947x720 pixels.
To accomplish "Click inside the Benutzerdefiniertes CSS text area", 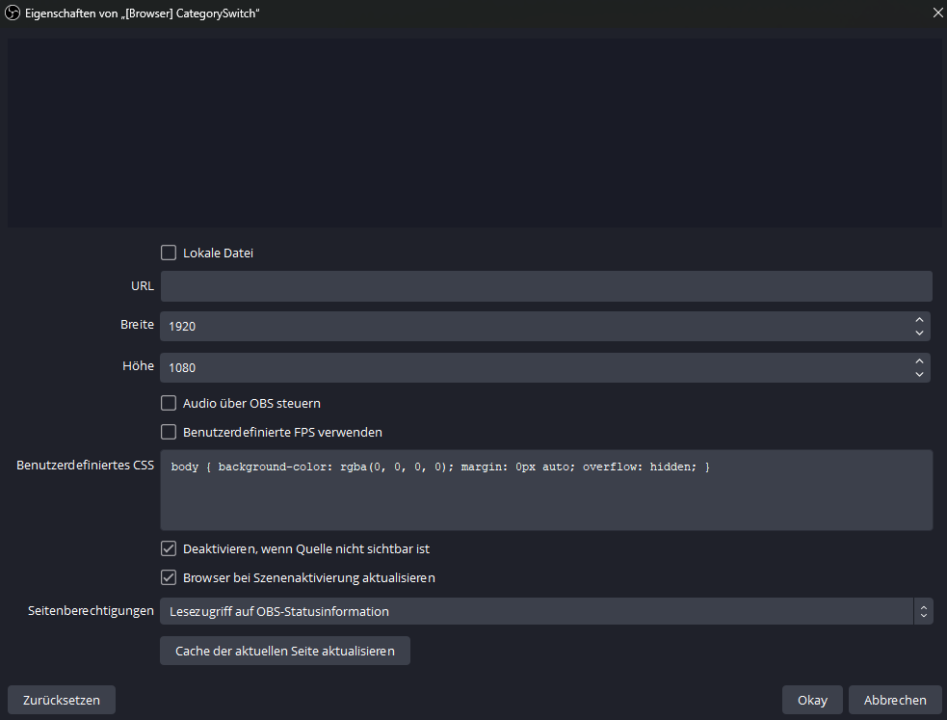I will [x=545, y=495].
